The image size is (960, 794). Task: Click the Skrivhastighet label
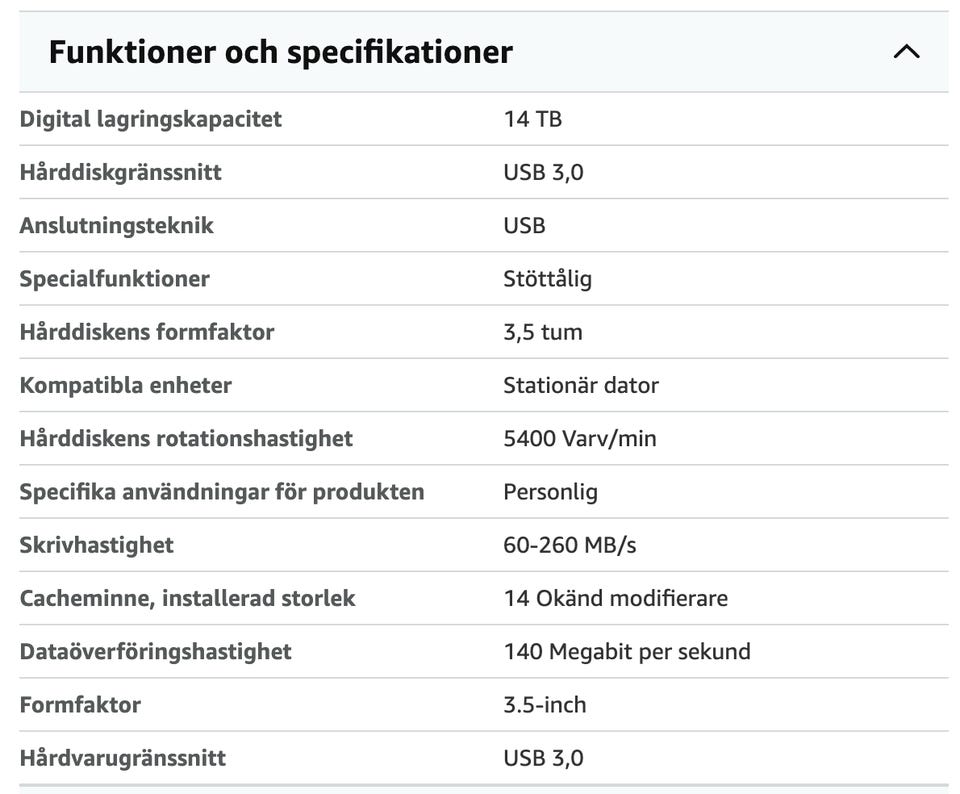(96, 545)
